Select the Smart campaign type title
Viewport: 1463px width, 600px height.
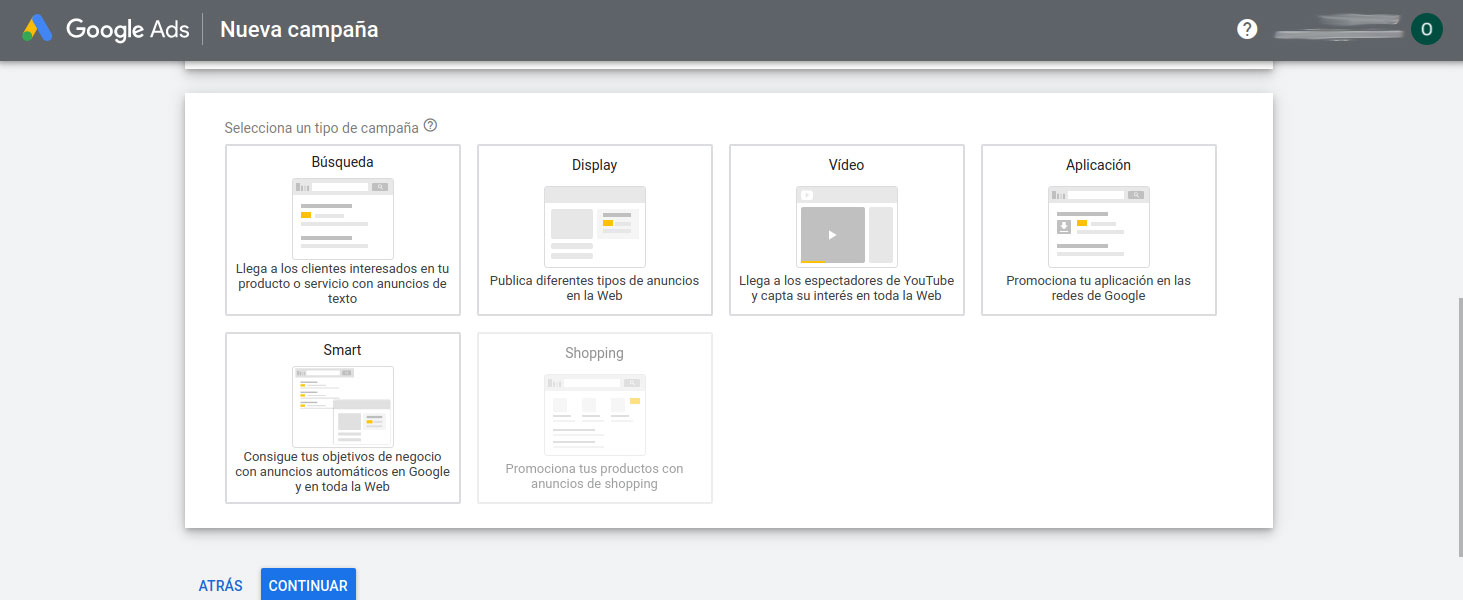tap(342, 350)
